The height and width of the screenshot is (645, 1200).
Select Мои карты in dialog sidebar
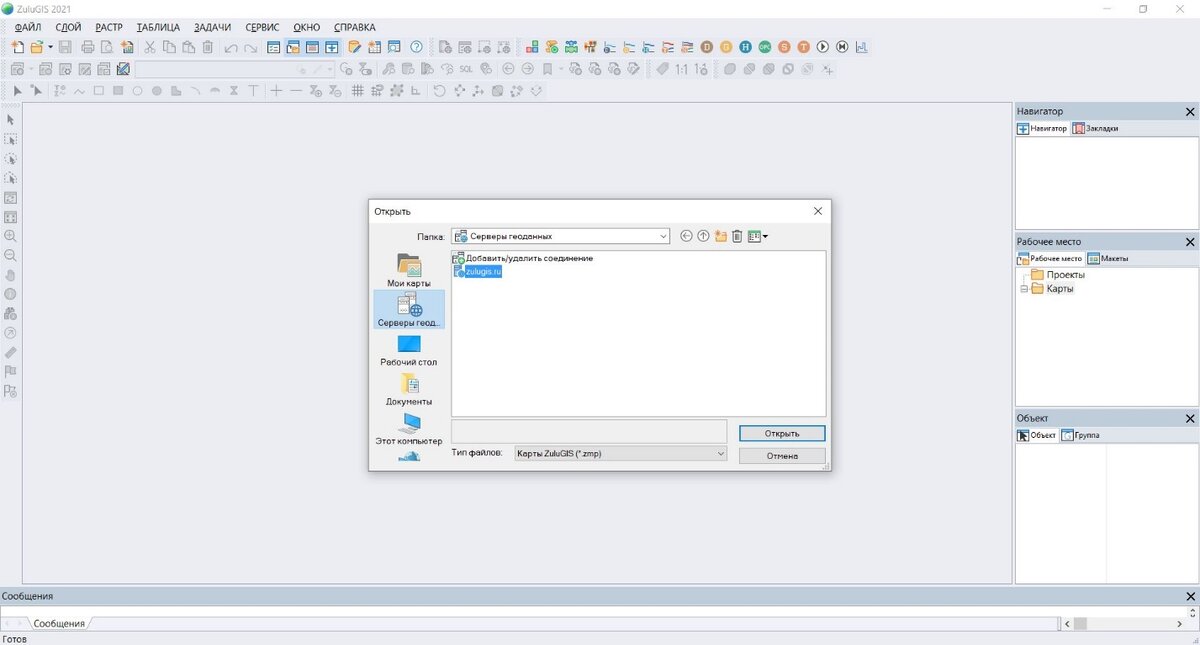pyautogui.click(x=409, y=270)
